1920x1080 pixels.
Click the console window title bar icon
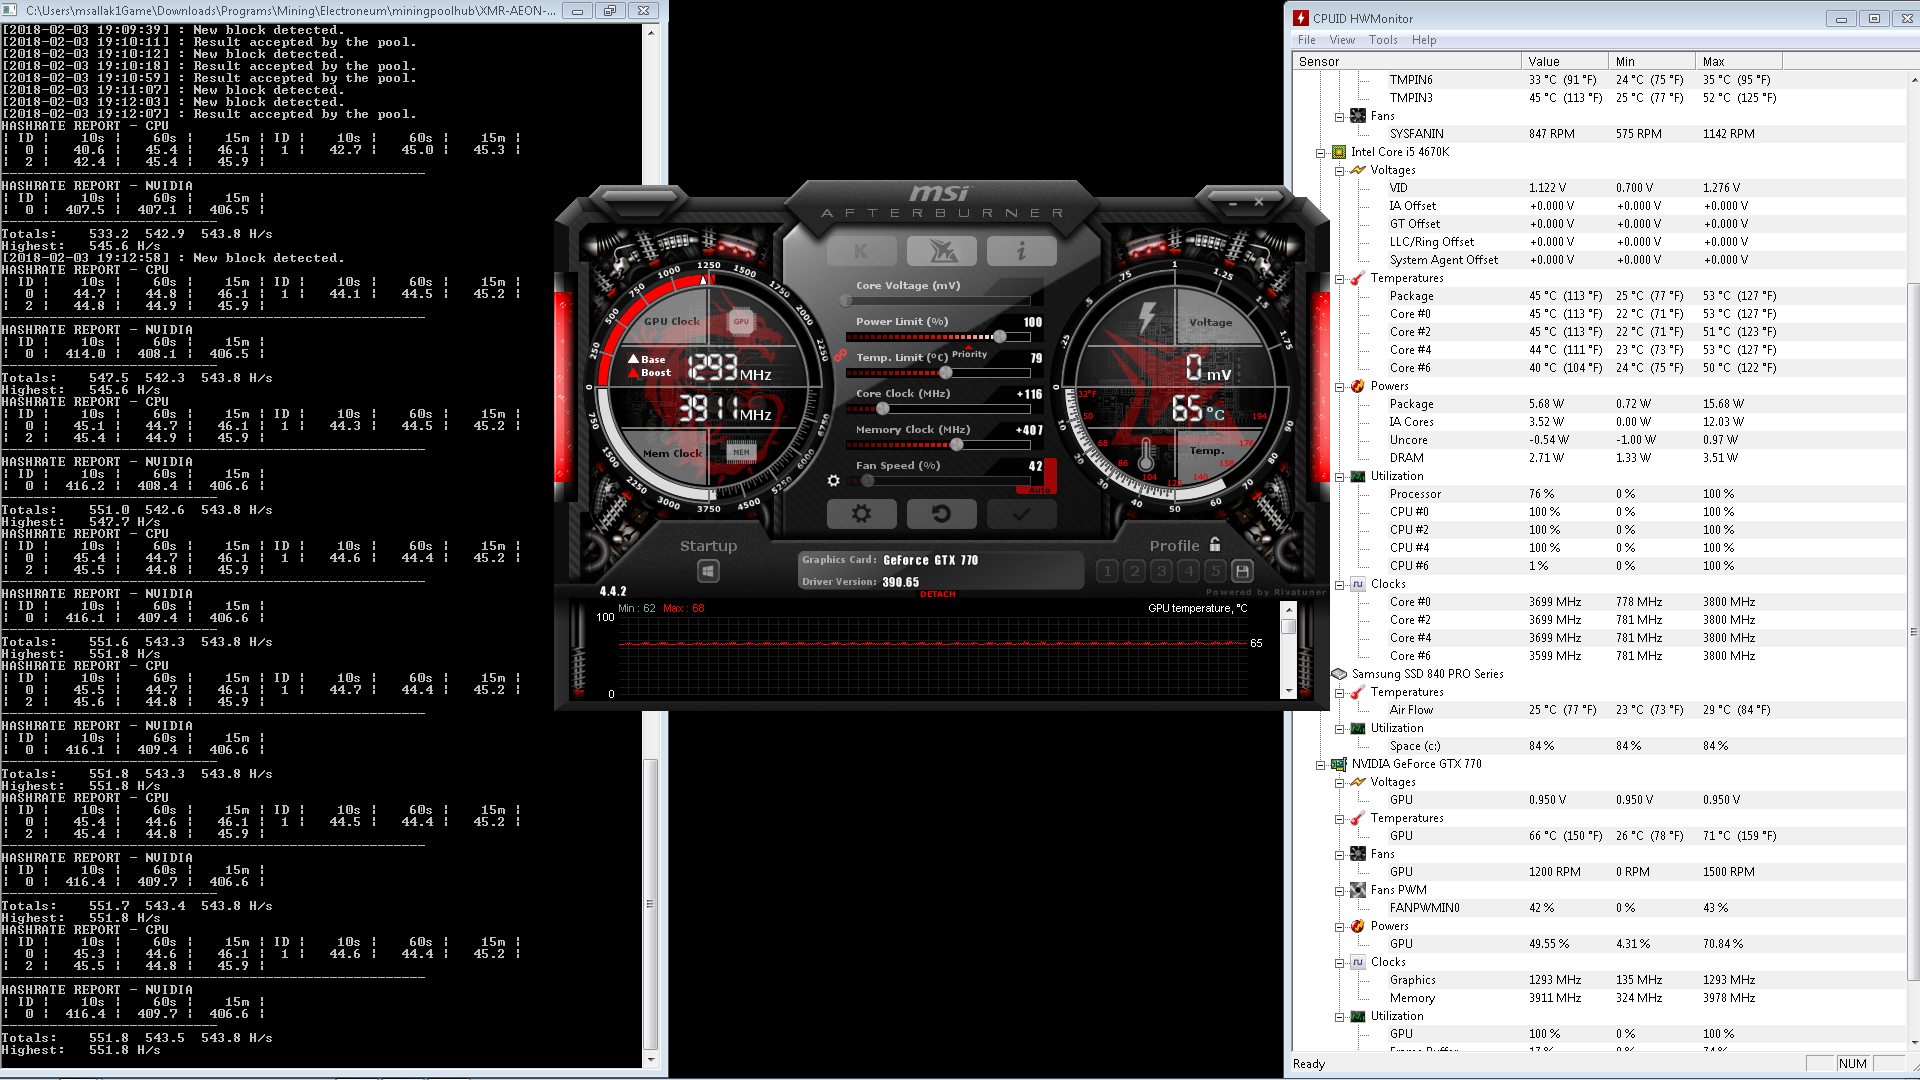point(10,11)
